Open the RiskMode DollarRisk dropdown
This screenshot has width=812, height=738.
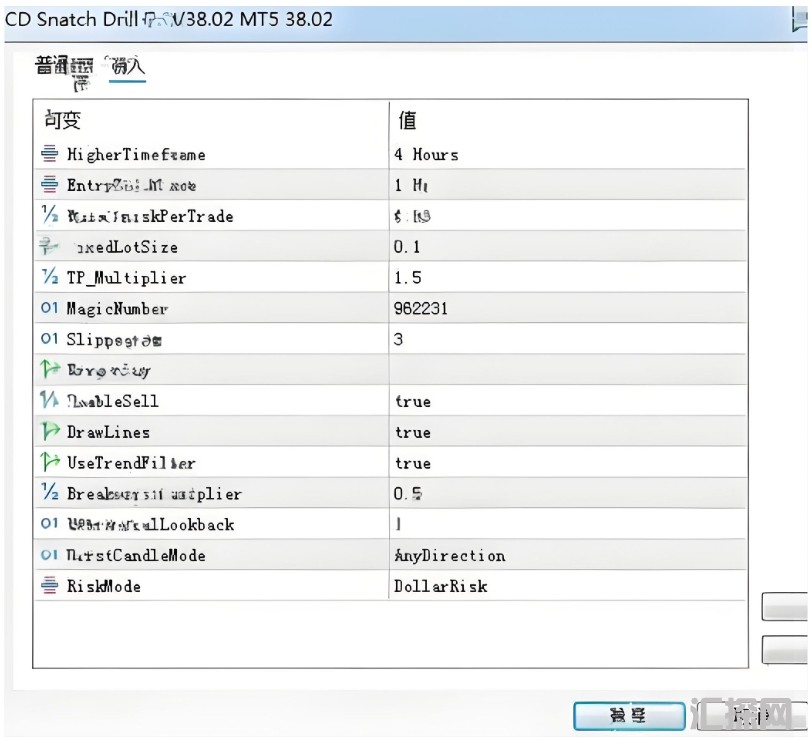[x=440, y=586]
